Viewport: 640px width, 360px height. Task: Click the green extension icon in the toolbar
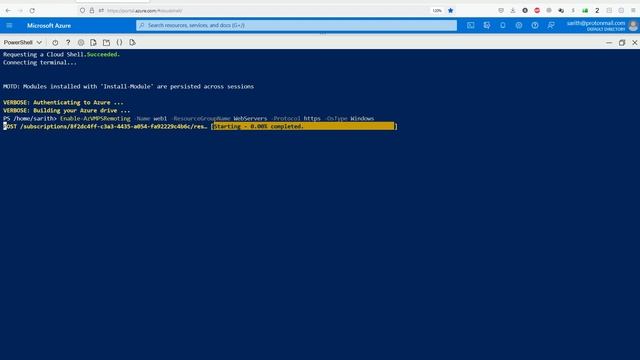[585, 11]
